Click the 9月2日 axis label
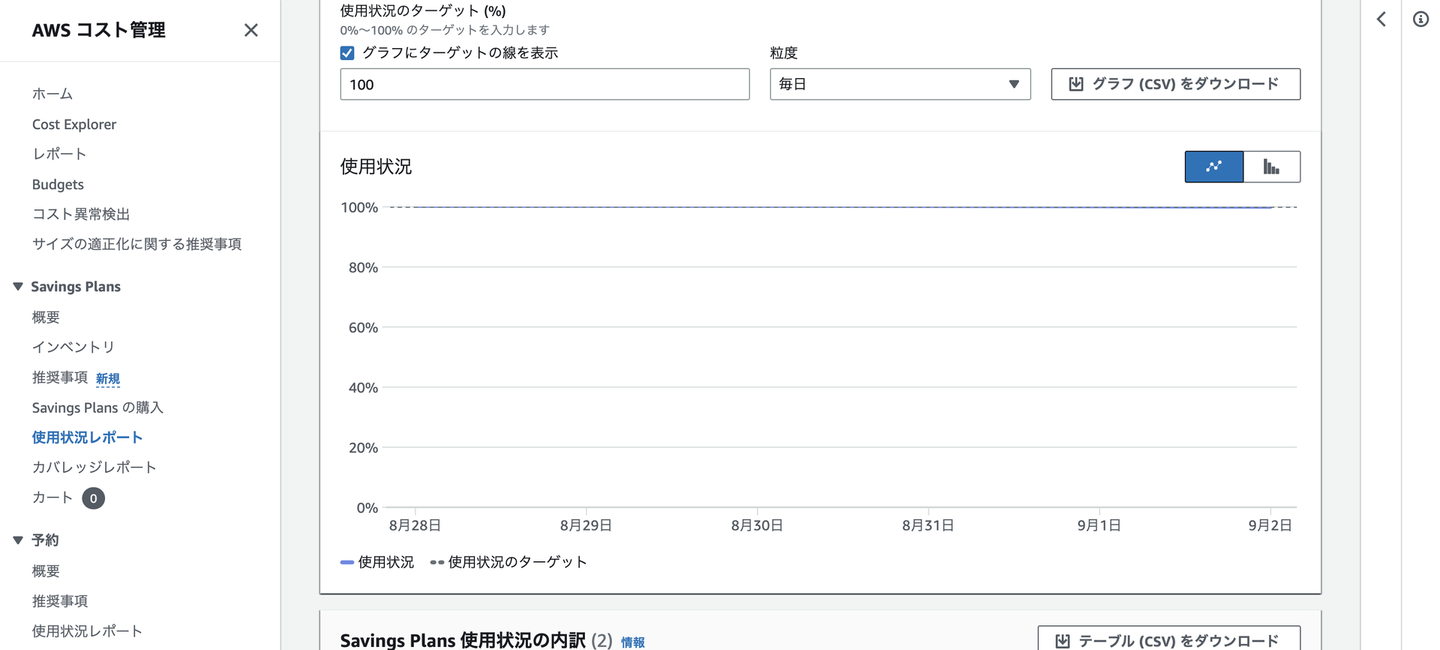This screenshot has height=650, width=1440. [x=1270, y=525]
